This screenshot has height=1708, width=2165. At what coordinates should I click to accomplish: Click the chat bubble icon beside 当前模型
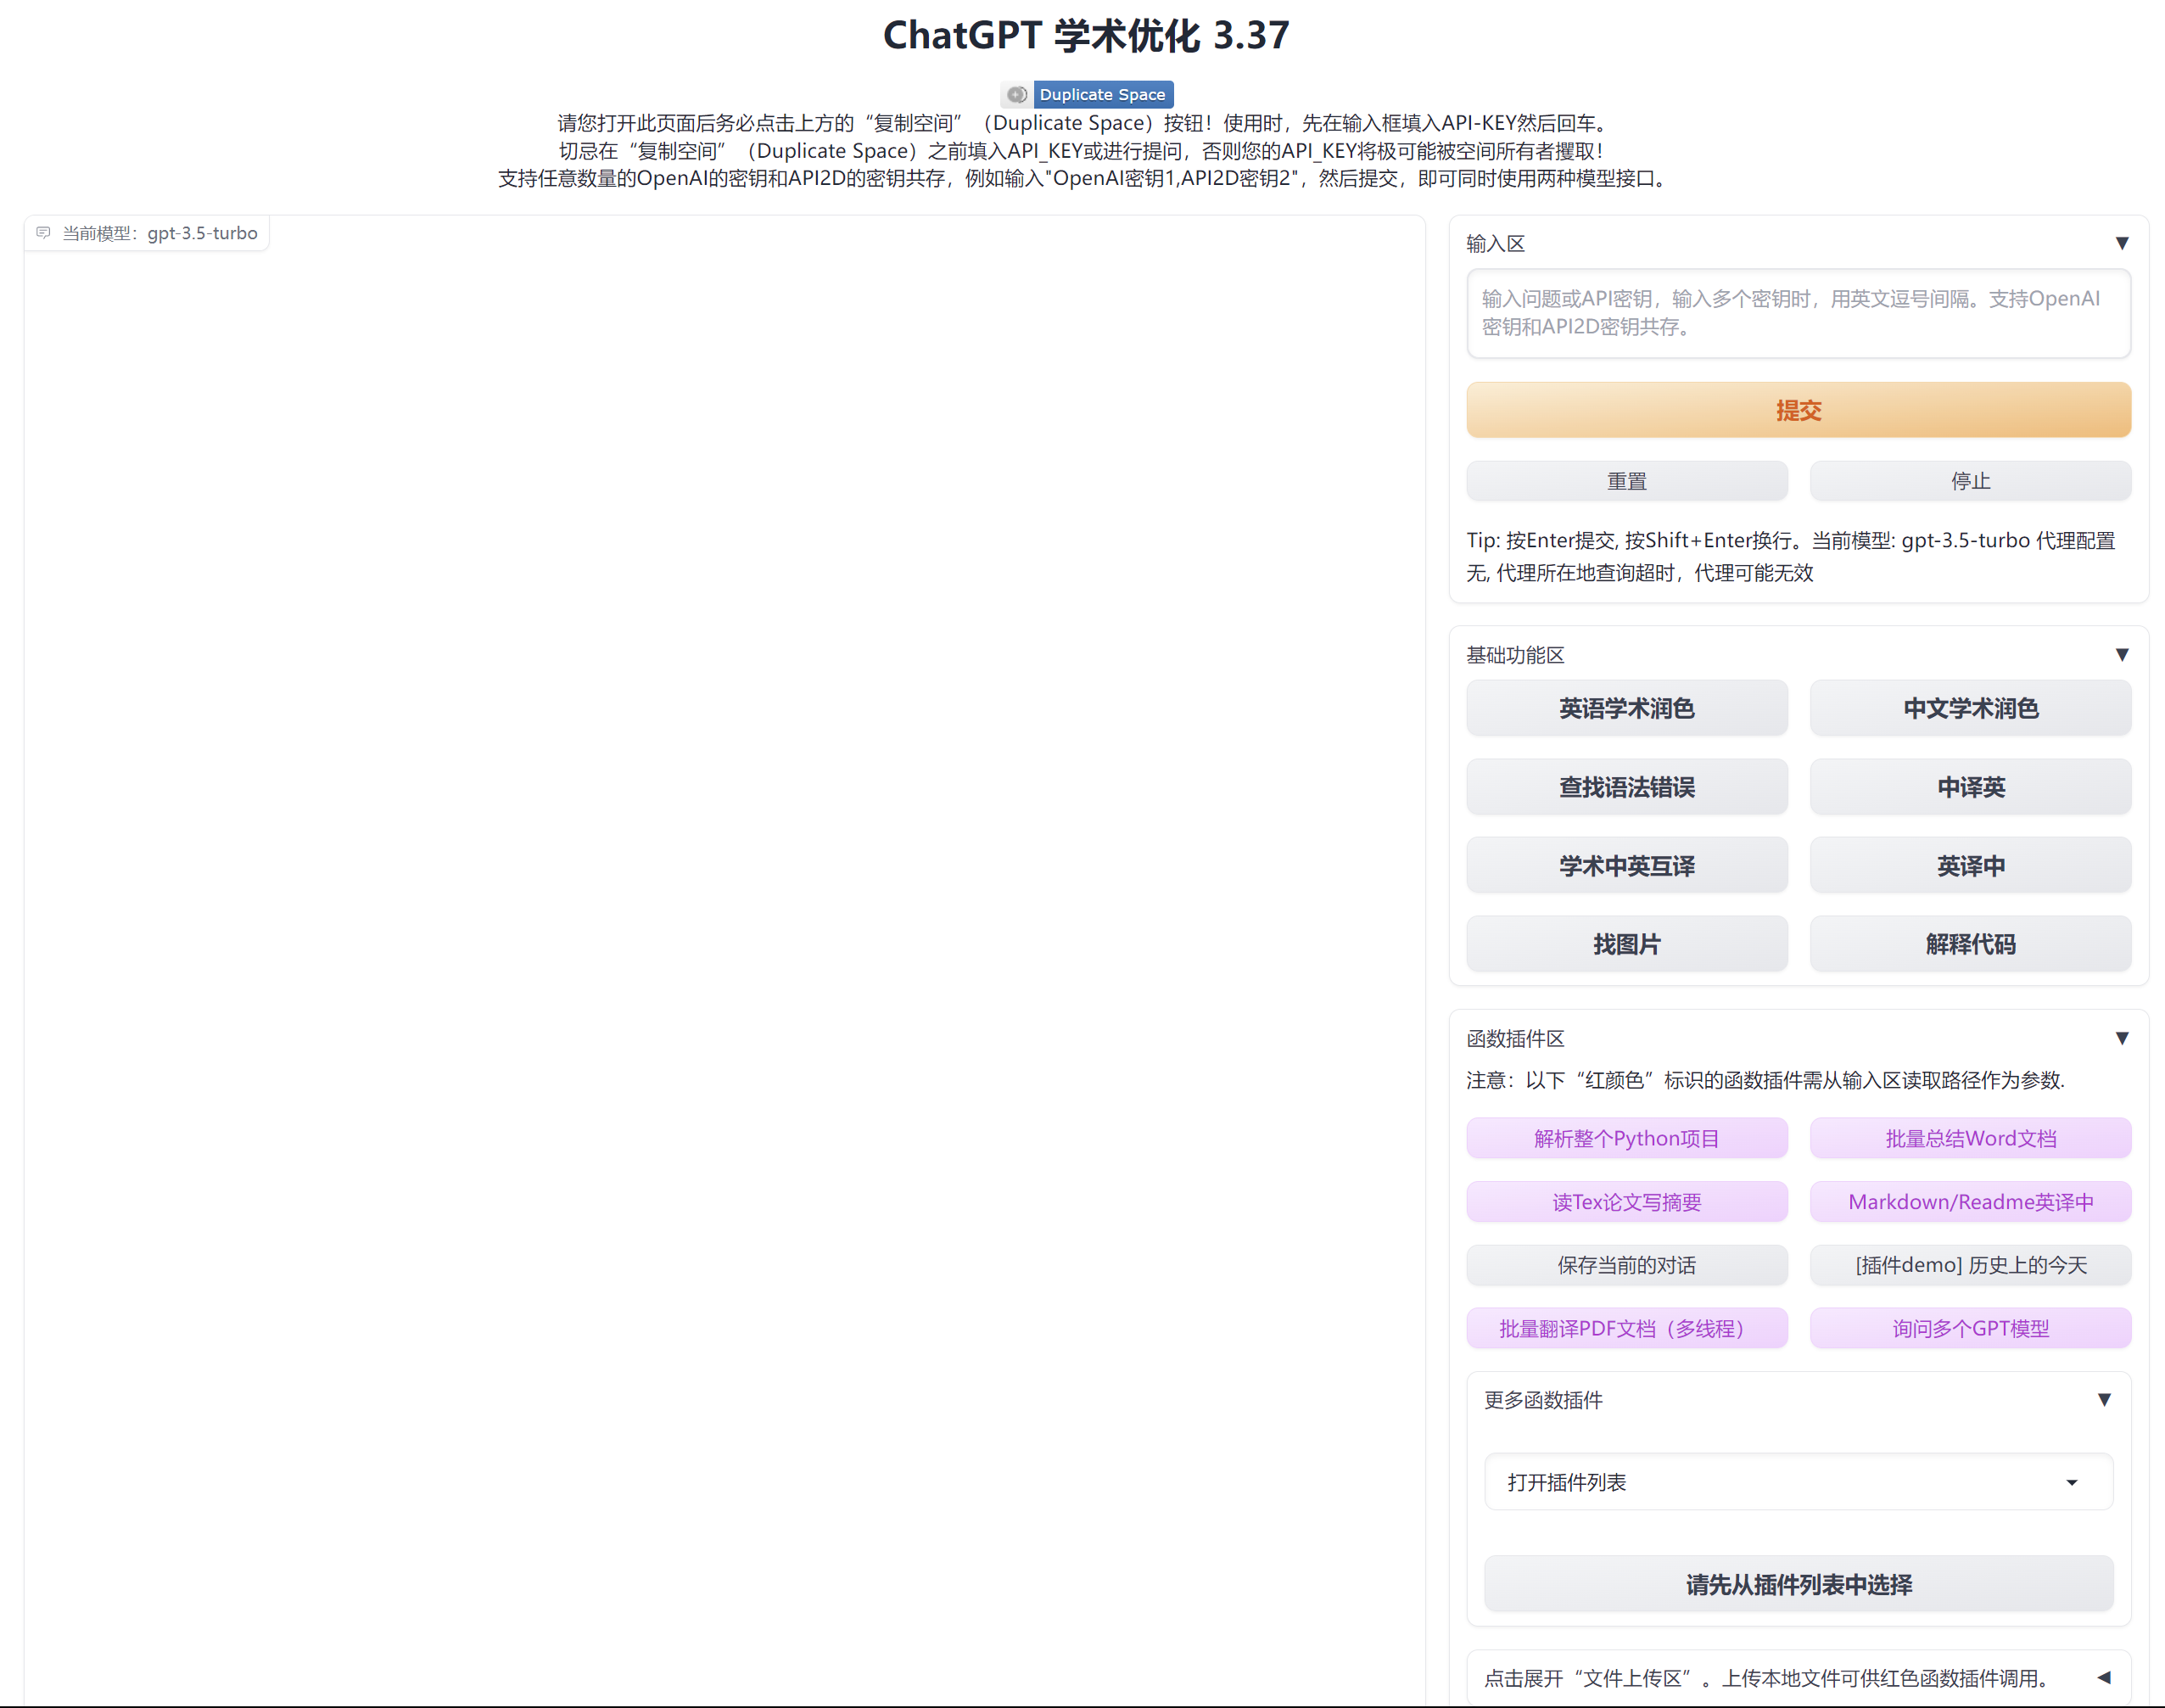tap(44, 232)
